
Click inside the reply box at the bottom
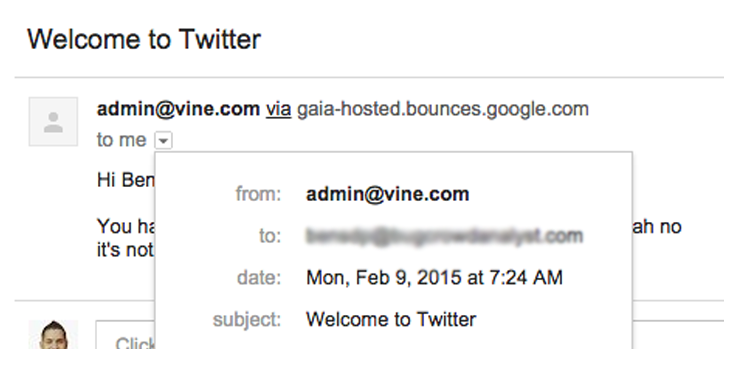point(125,335)
